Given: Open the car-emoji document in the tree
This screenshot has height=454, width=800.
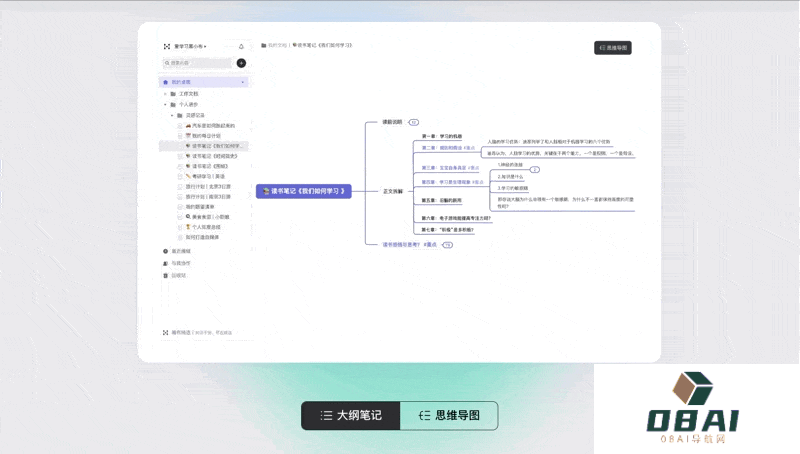Looking at the screenshot, I should pos(210,125).
